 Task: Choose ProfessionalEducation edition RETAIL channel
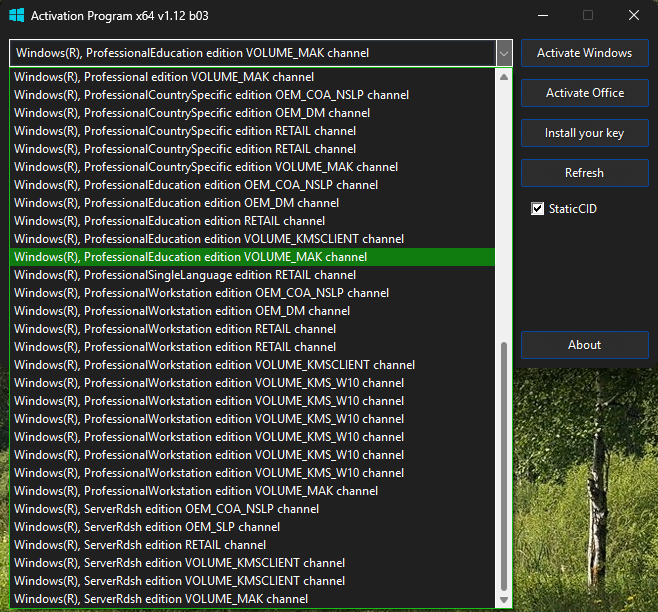252,221
